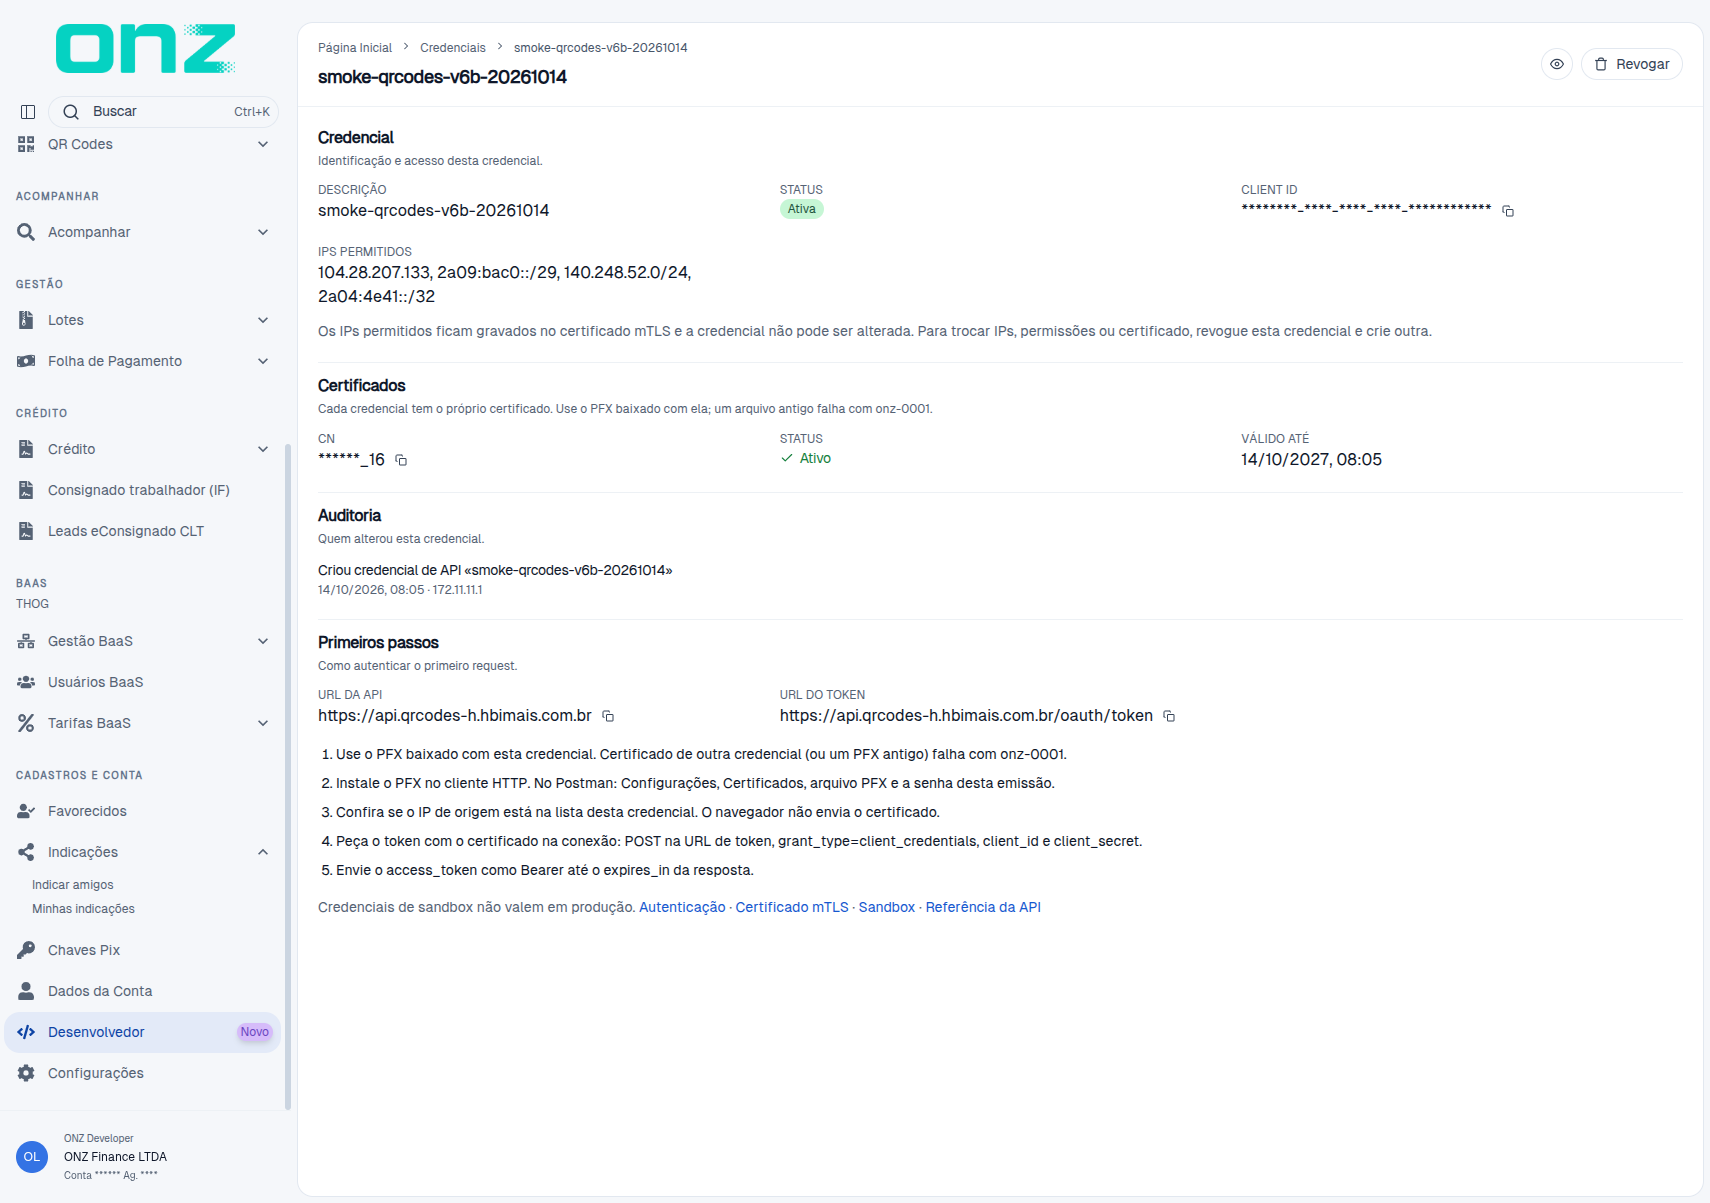Click the Gestão BaaS network icon
Screen dimensions: 1710x1203
coord(26,641)
